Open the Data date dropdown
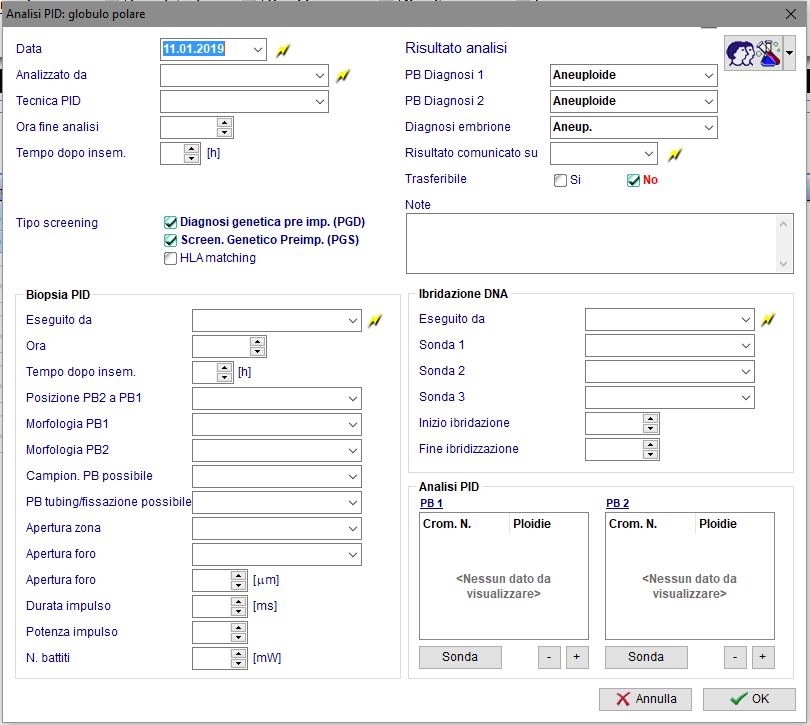Viewport: 810px width, 725px height. tap(258, 50)
